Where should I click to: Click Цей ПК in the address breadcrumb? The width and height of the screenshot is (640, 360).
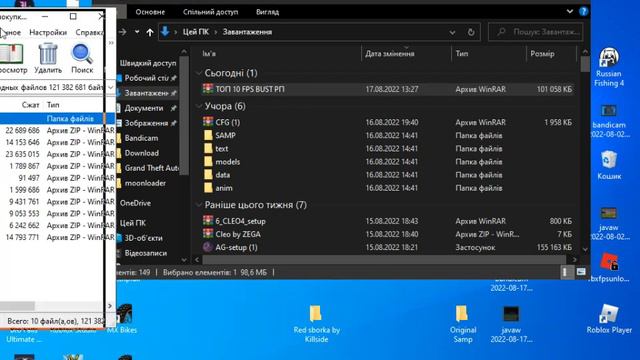[196, 32]
